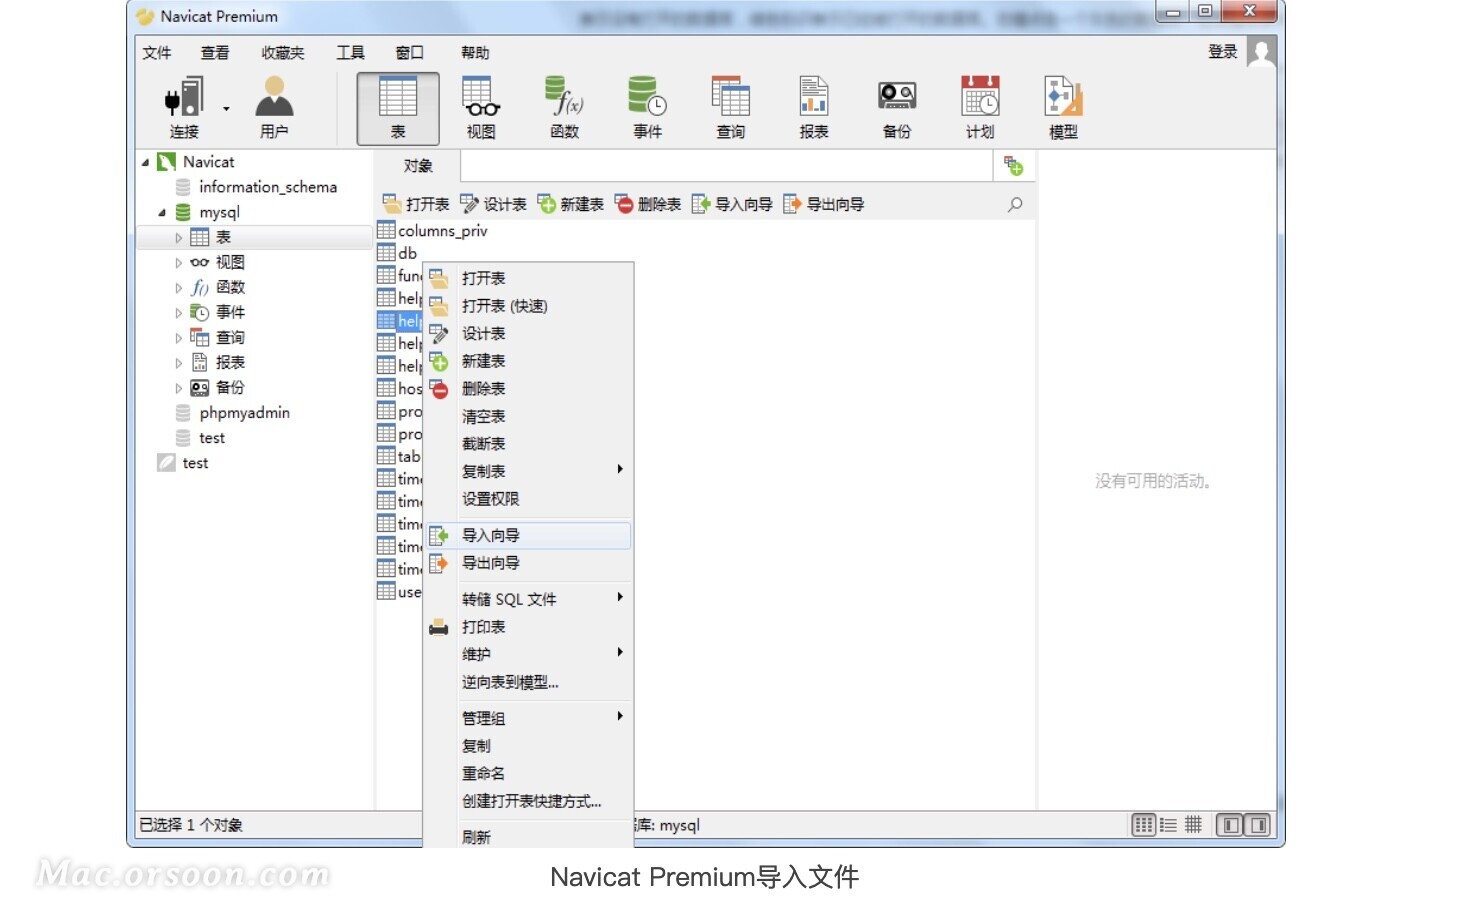This screenshot has height=900, width=1478.
Task: Open the 报表 (Report) toolbar icon
Action: coord(814,107)
